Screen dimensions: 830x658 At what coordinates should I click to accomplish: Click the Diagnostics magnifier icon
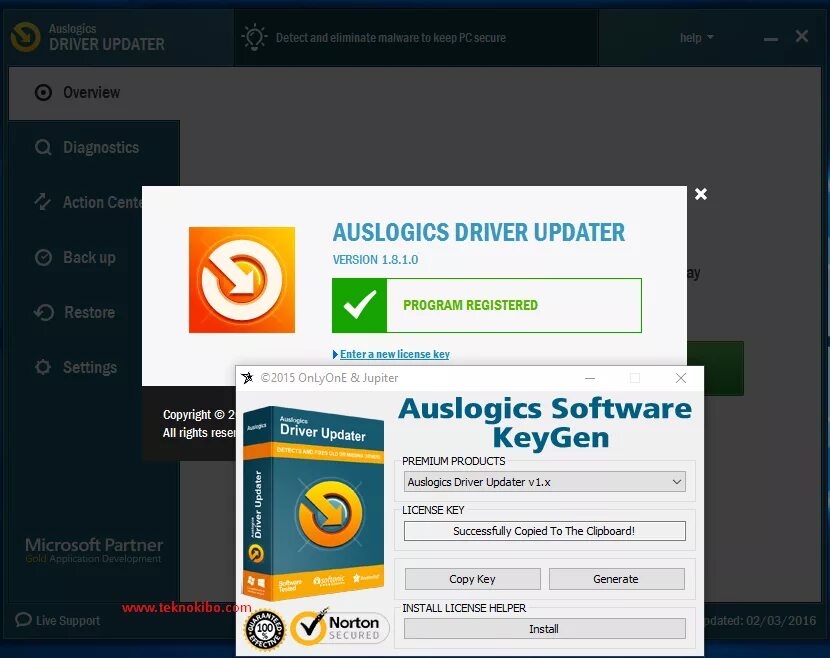point(43,147)
